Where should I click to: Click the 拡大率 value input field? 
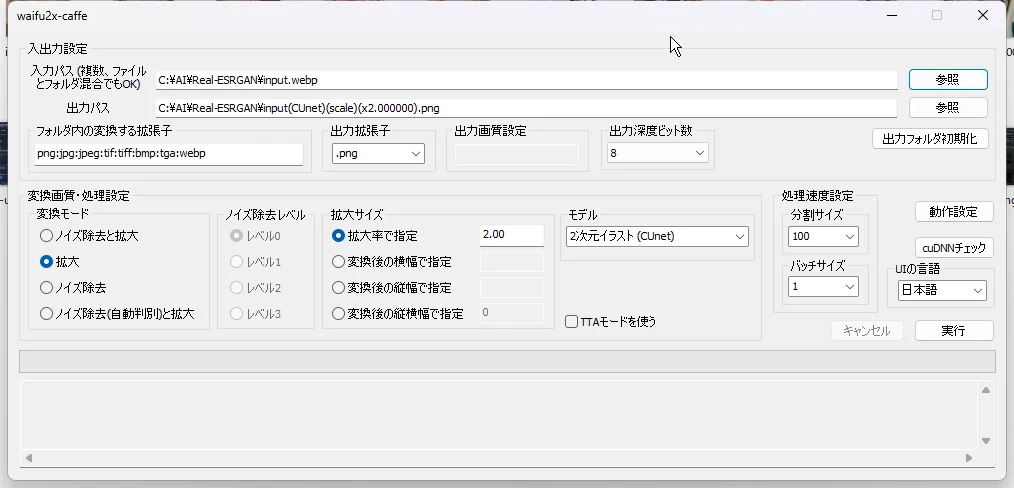point(511,236)
